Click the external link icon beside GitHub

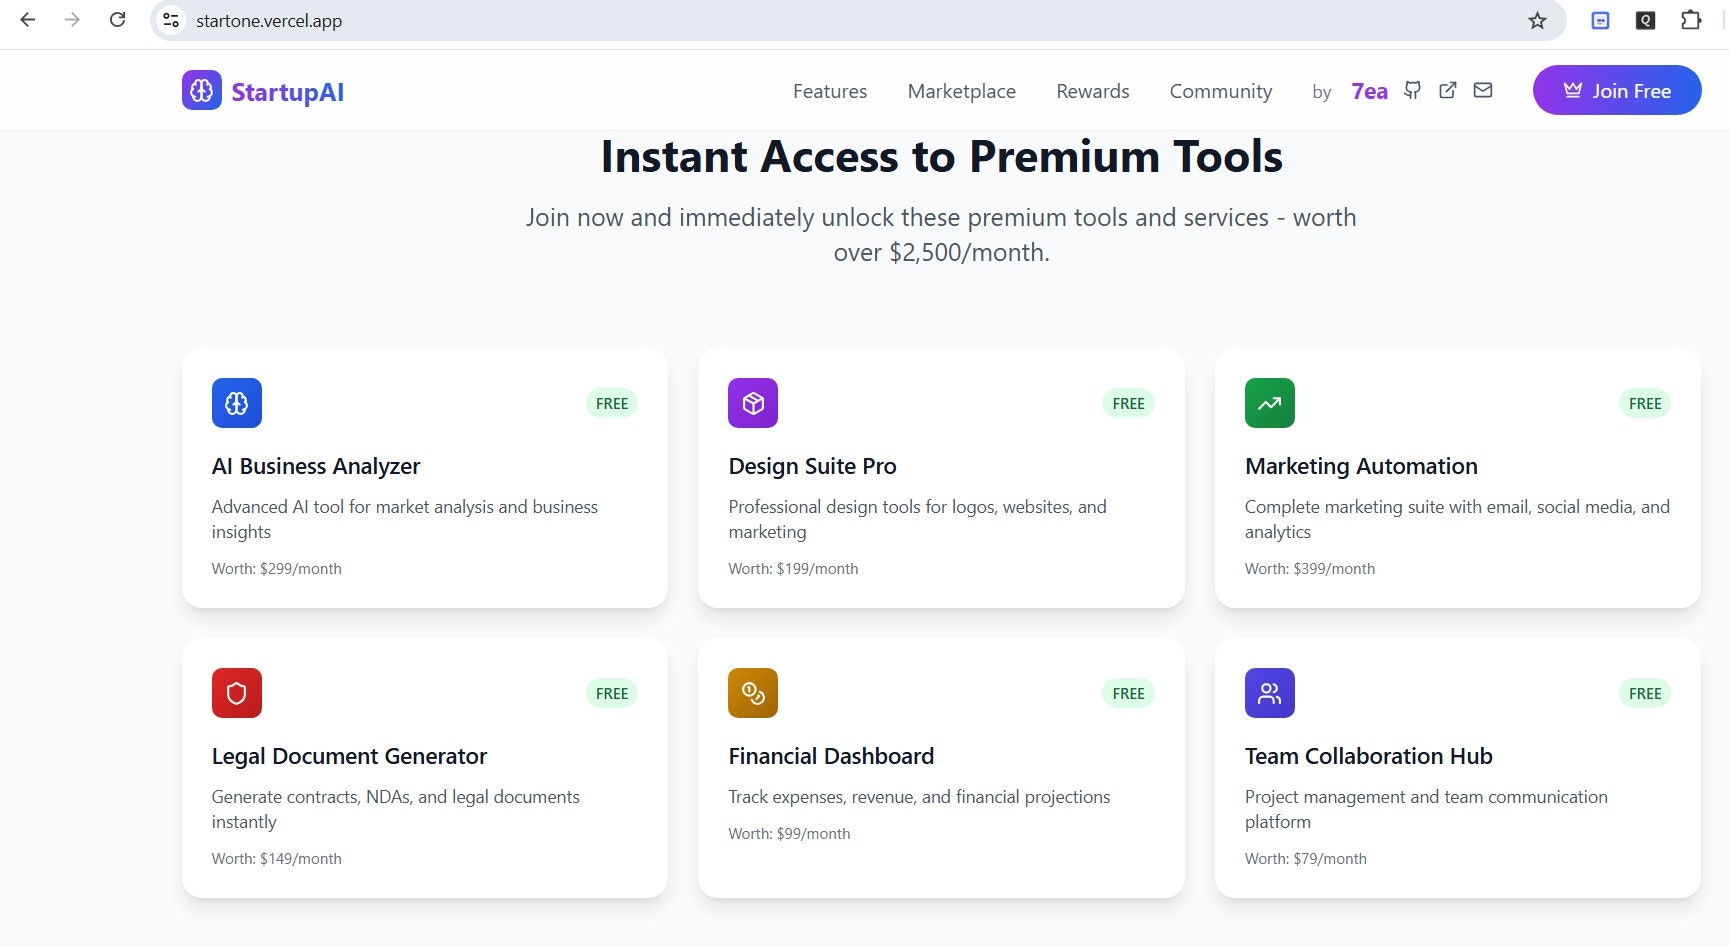coord(1447,90)
